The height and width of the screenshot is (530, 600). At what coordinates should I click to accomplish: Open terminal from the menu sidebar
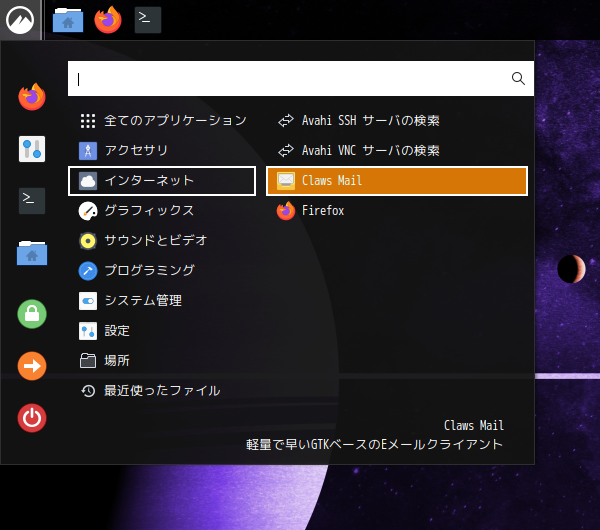tap(32, 201)
